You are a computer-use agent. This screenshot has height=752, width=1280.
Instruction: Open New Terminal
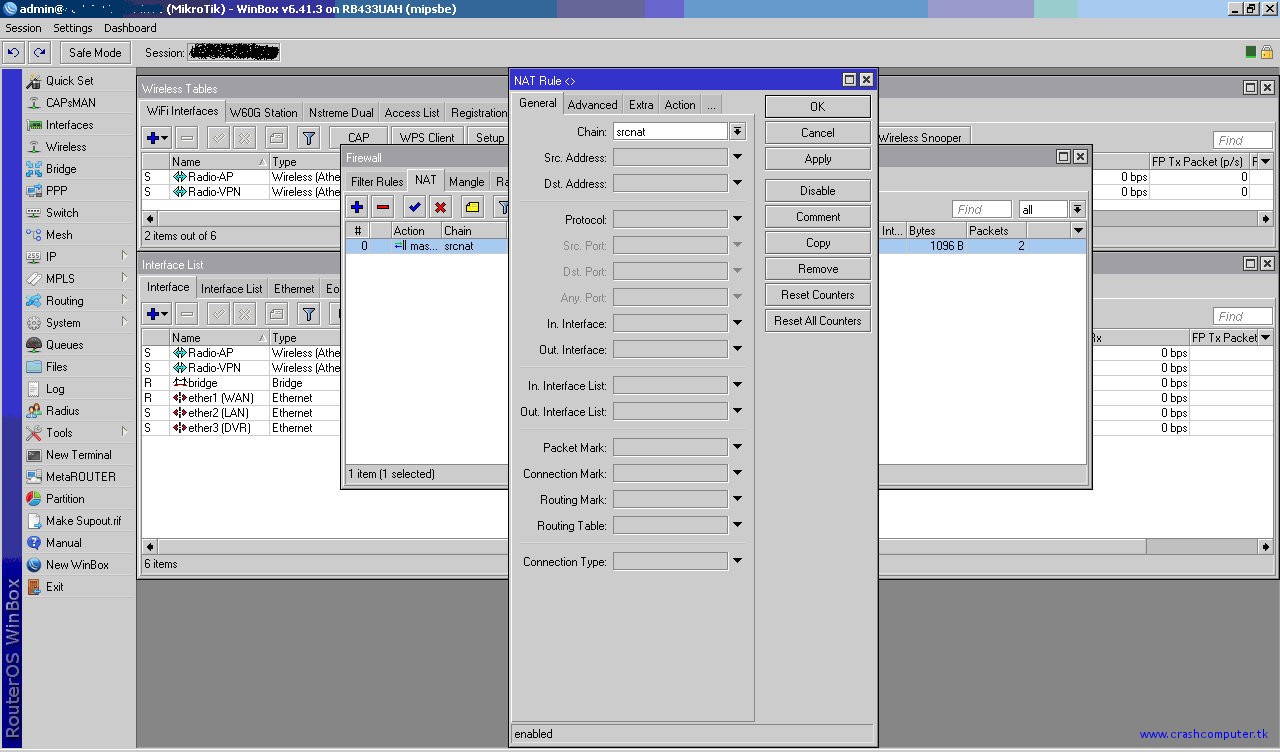[78, 455]
